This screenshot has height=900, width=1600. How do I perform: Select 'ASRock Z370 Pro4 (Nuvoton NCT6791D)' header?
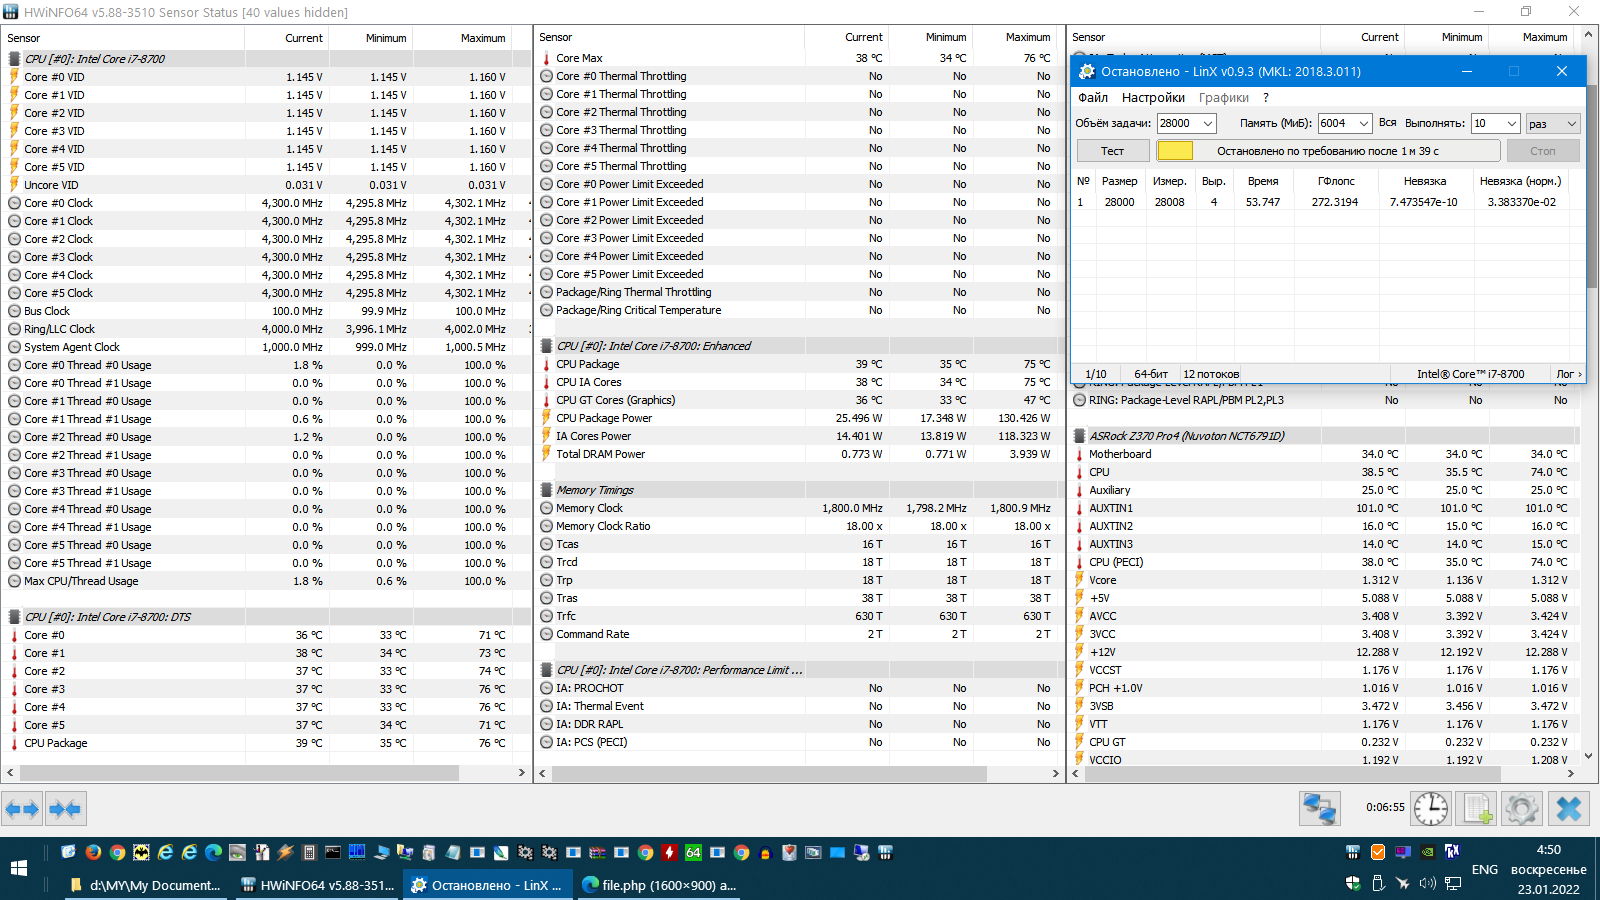(x=1324, y=436)
